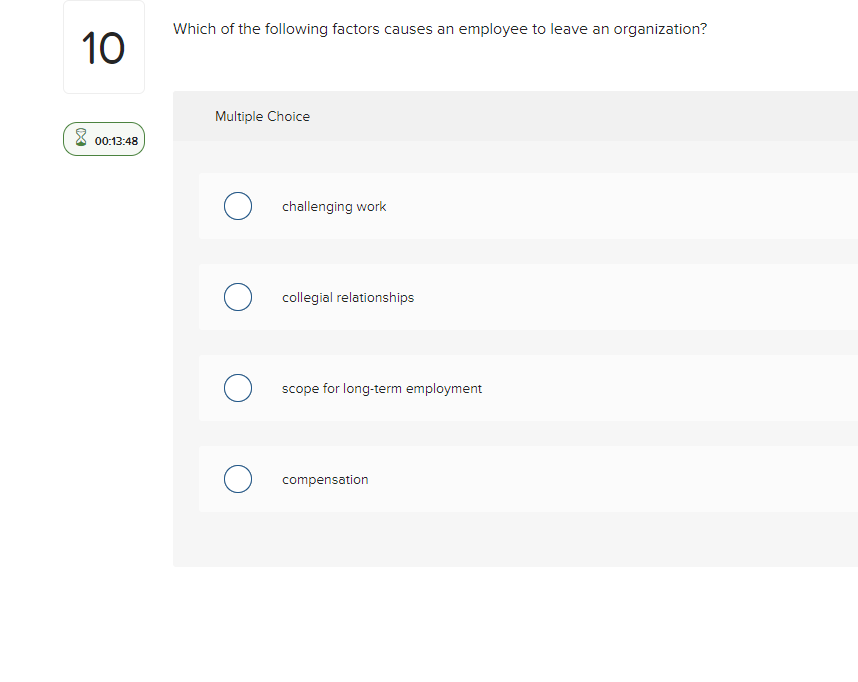
Task: Click the white card containing number 10
Action: (104, 47)
